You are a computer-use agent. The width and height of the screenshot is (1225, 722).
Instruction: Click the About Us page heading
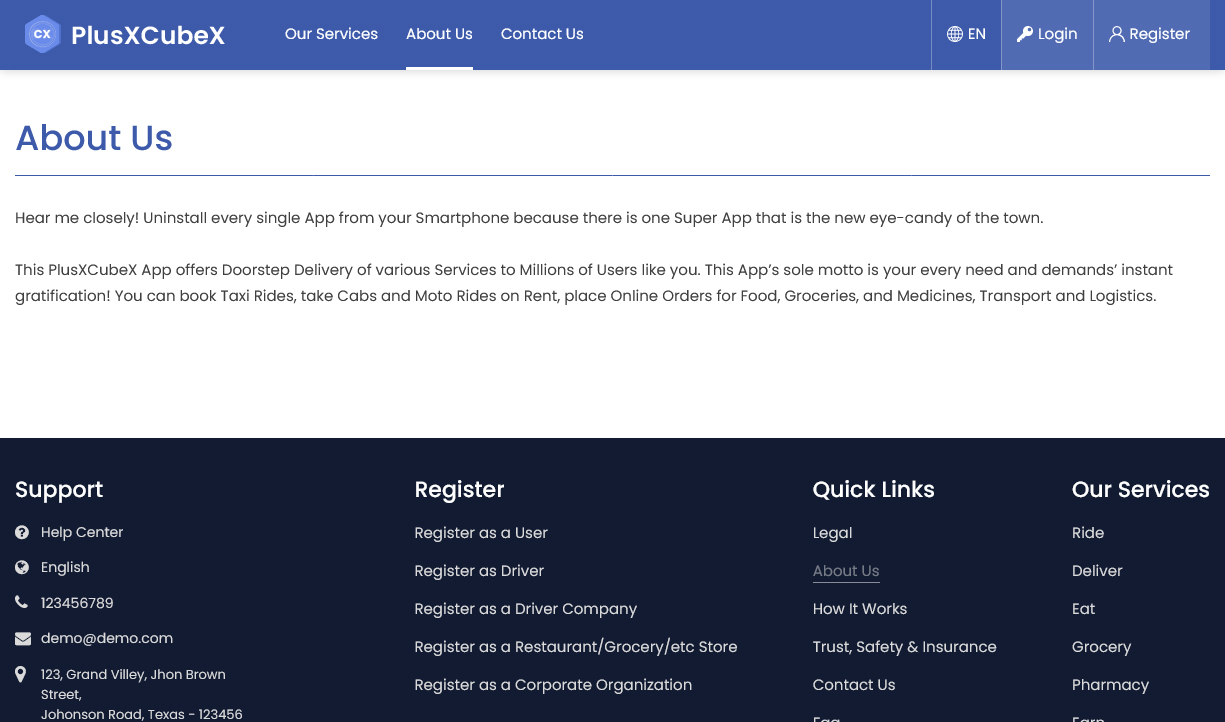(x=94, y=138)
